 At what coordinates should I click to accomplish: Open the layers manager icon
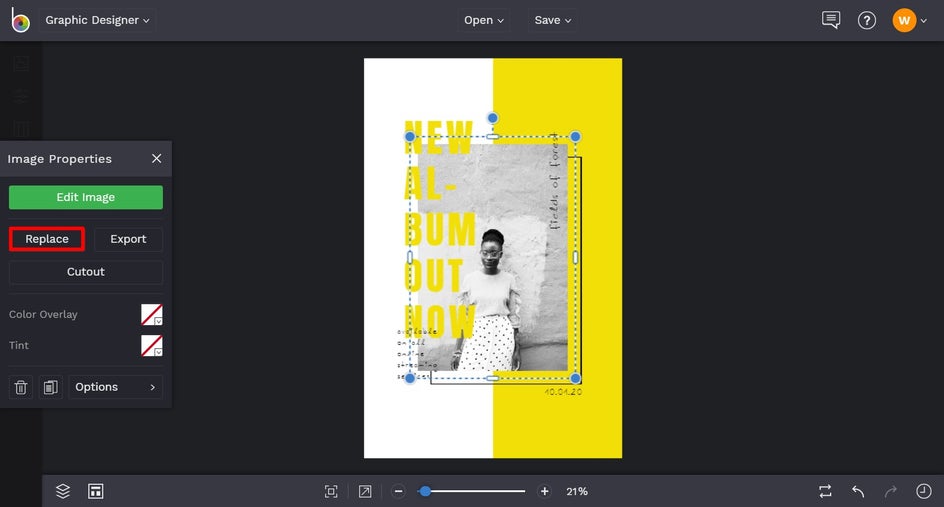63,491
